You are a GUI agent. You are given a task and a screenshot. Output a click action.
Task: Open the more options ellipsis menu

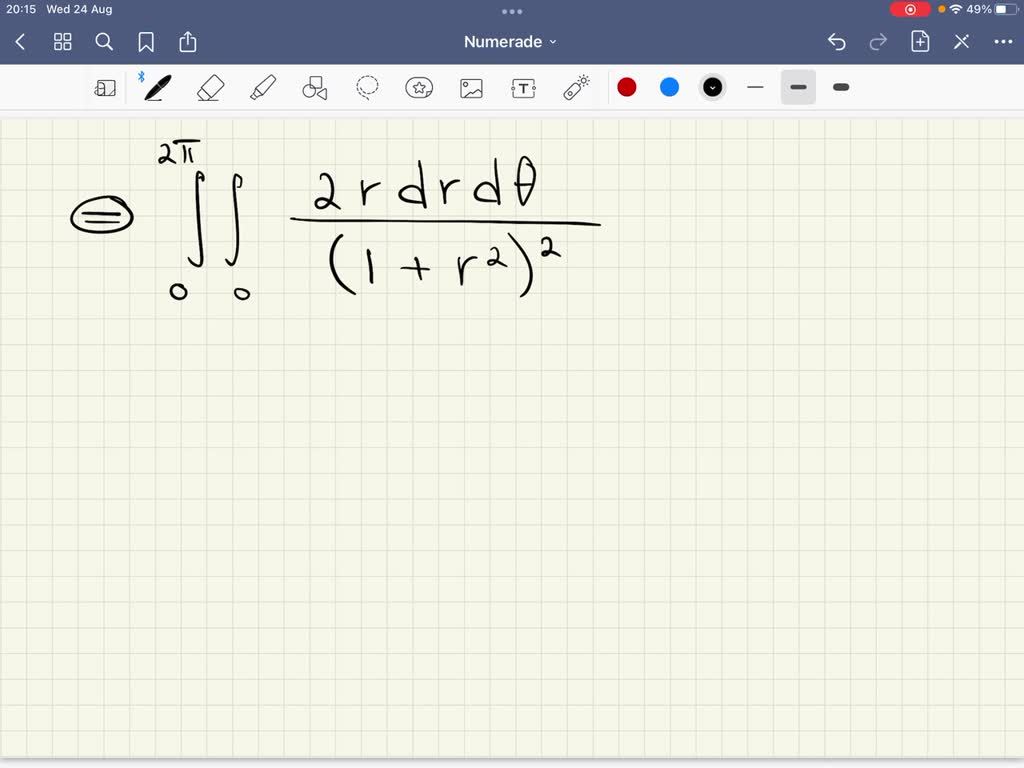pyautogui.click(x=1004, y=41)
